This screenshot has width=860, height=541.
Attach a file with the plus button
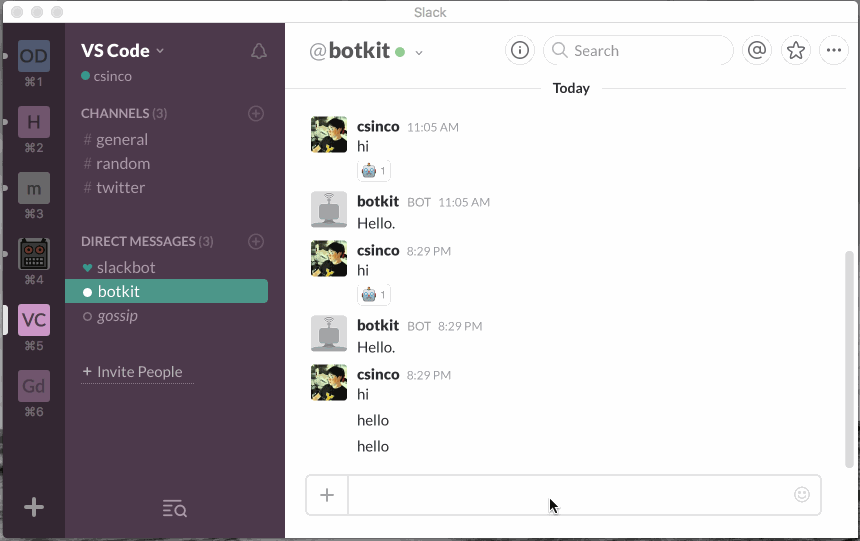[x=327, y=495]
